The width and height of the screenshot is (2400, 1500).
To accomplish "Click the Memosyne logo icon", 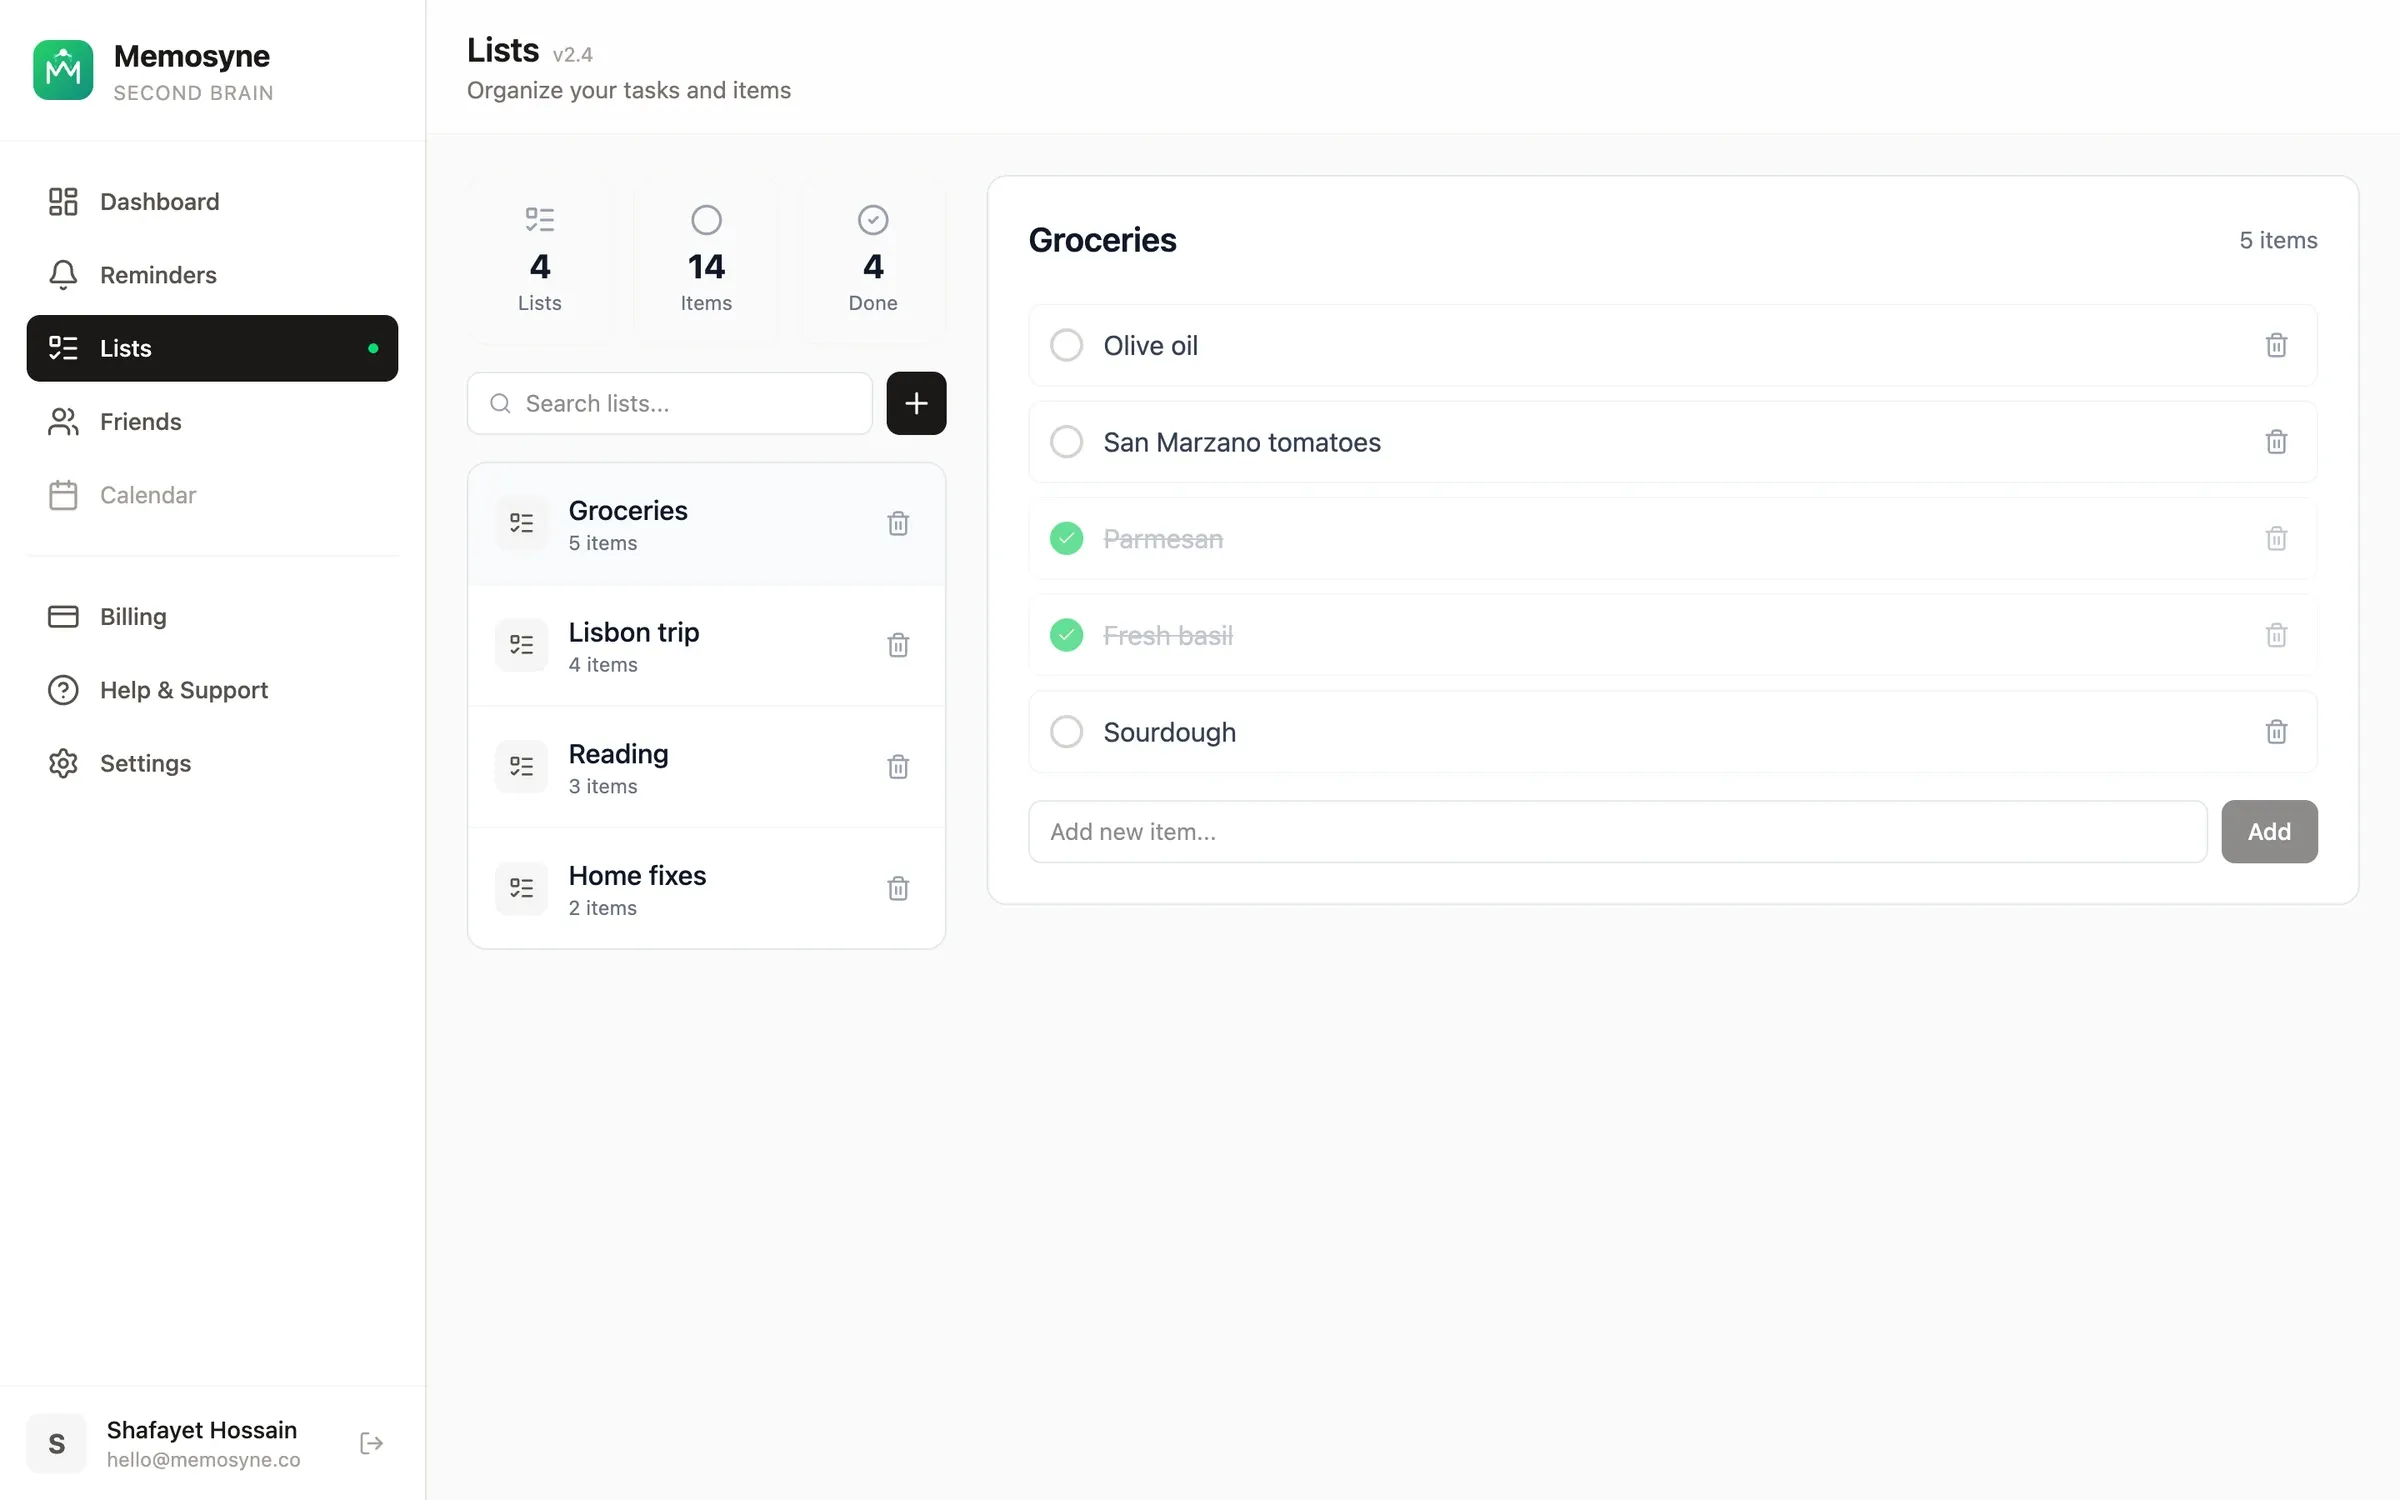I will pyautogui.click(x=63, y=70).
